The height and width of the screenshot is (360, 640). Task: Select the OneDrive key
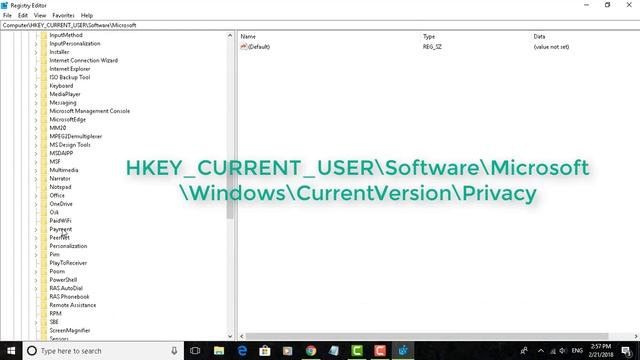point(61,204)
